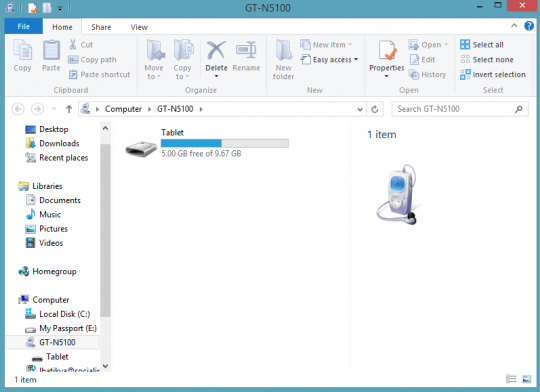The height and width of the screenshot is (392, 540).
Task: Click the Tablet storage usage bar
Action: coord(225,143)
